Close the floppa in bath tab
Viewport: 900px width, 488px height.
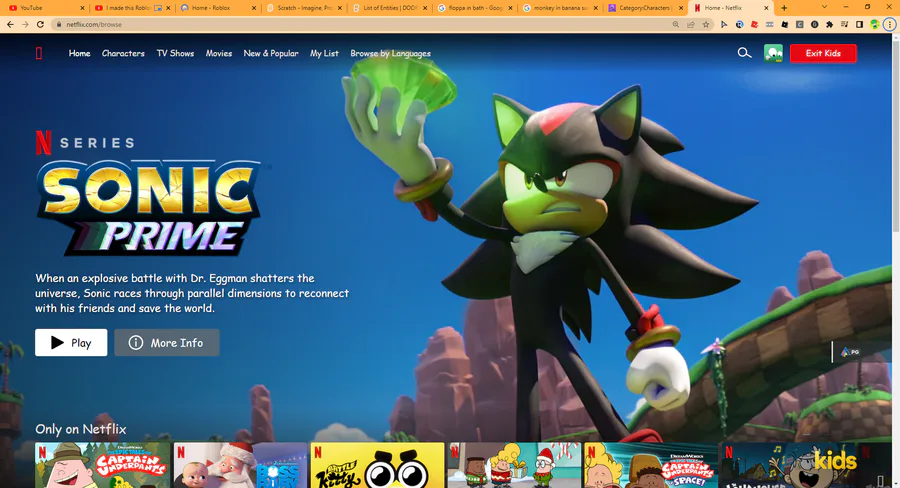(x=510, y=8)
